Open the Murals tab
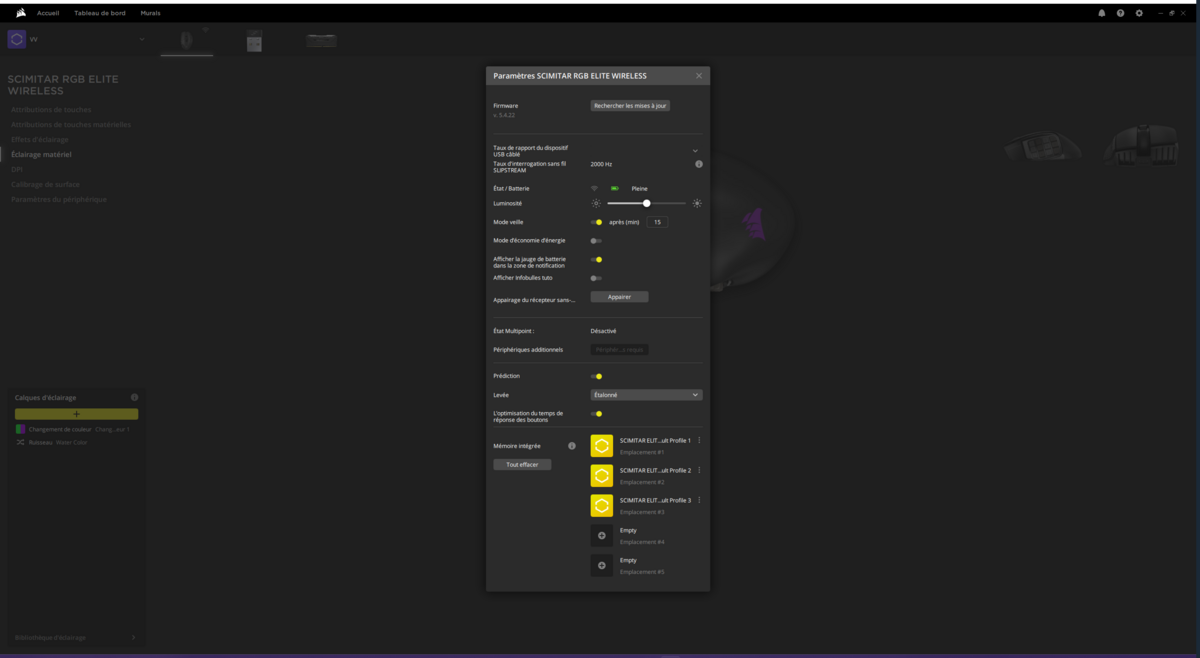The image size is (1200, 658). point(150,13)
